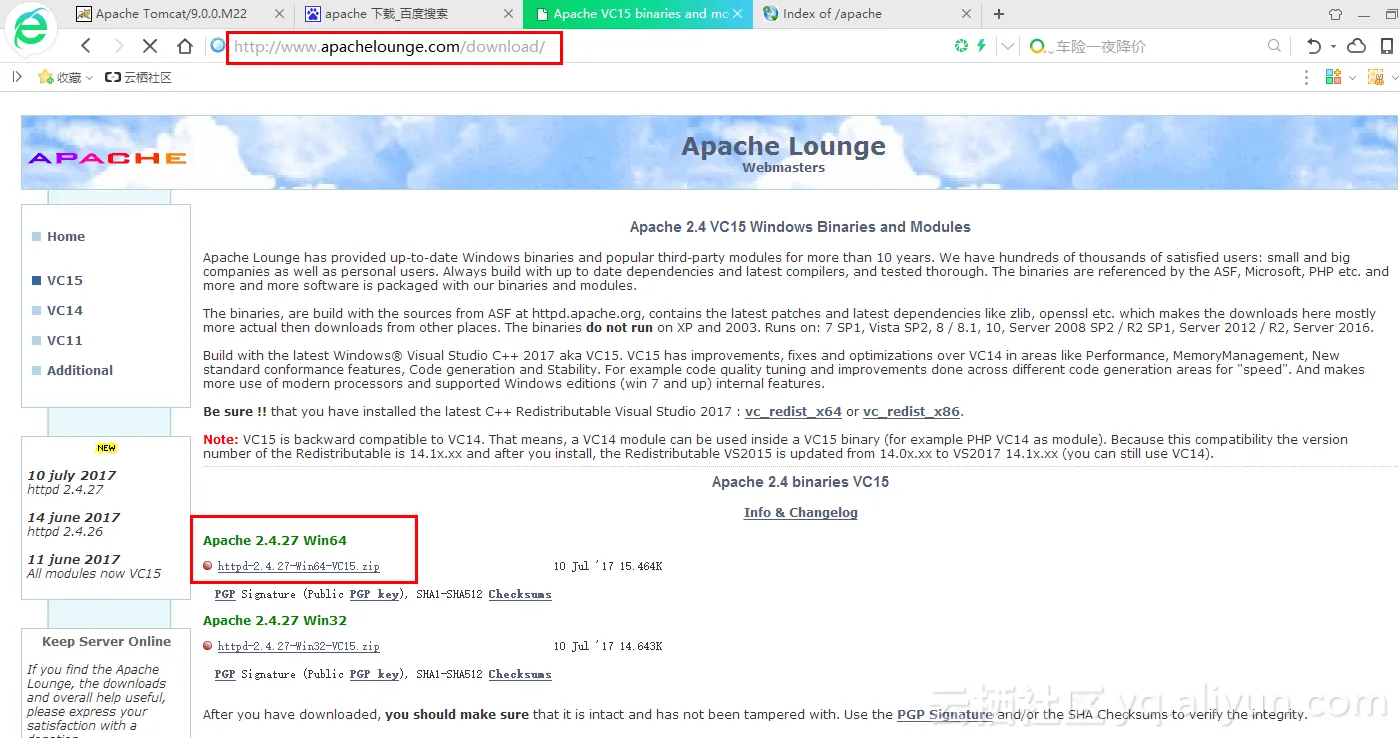Open the address bar dropdown arrow
The image size is (1400, 738).
coord(1008,46)
